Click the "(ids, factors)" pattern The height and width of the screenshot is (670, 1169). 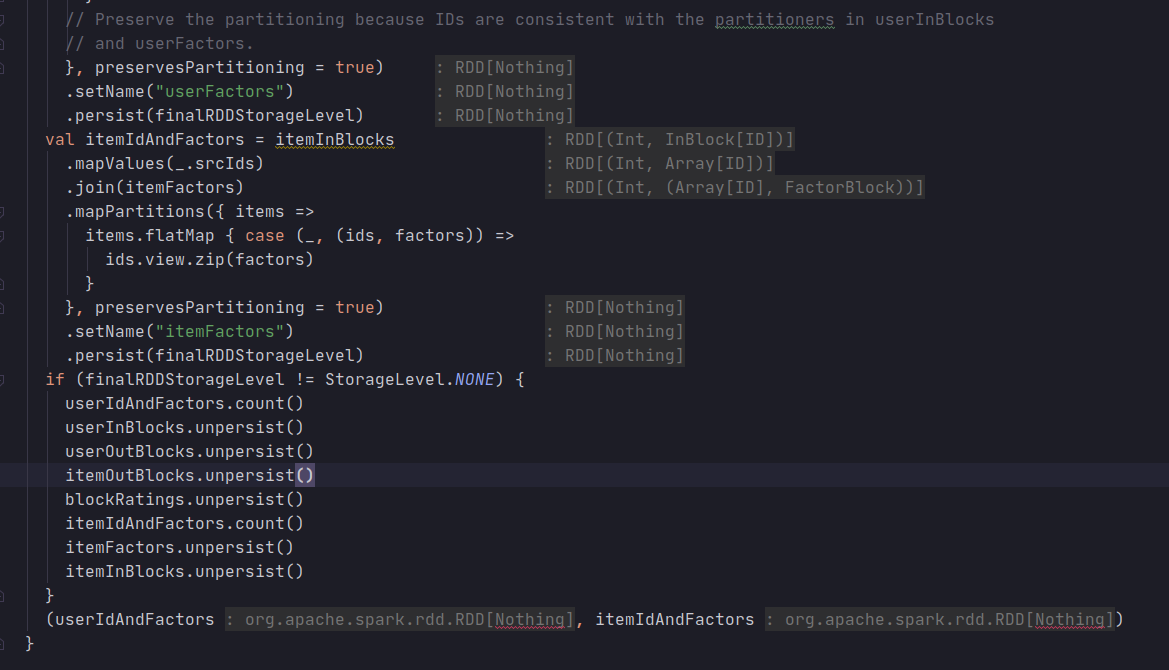click(x=405, y=236)
